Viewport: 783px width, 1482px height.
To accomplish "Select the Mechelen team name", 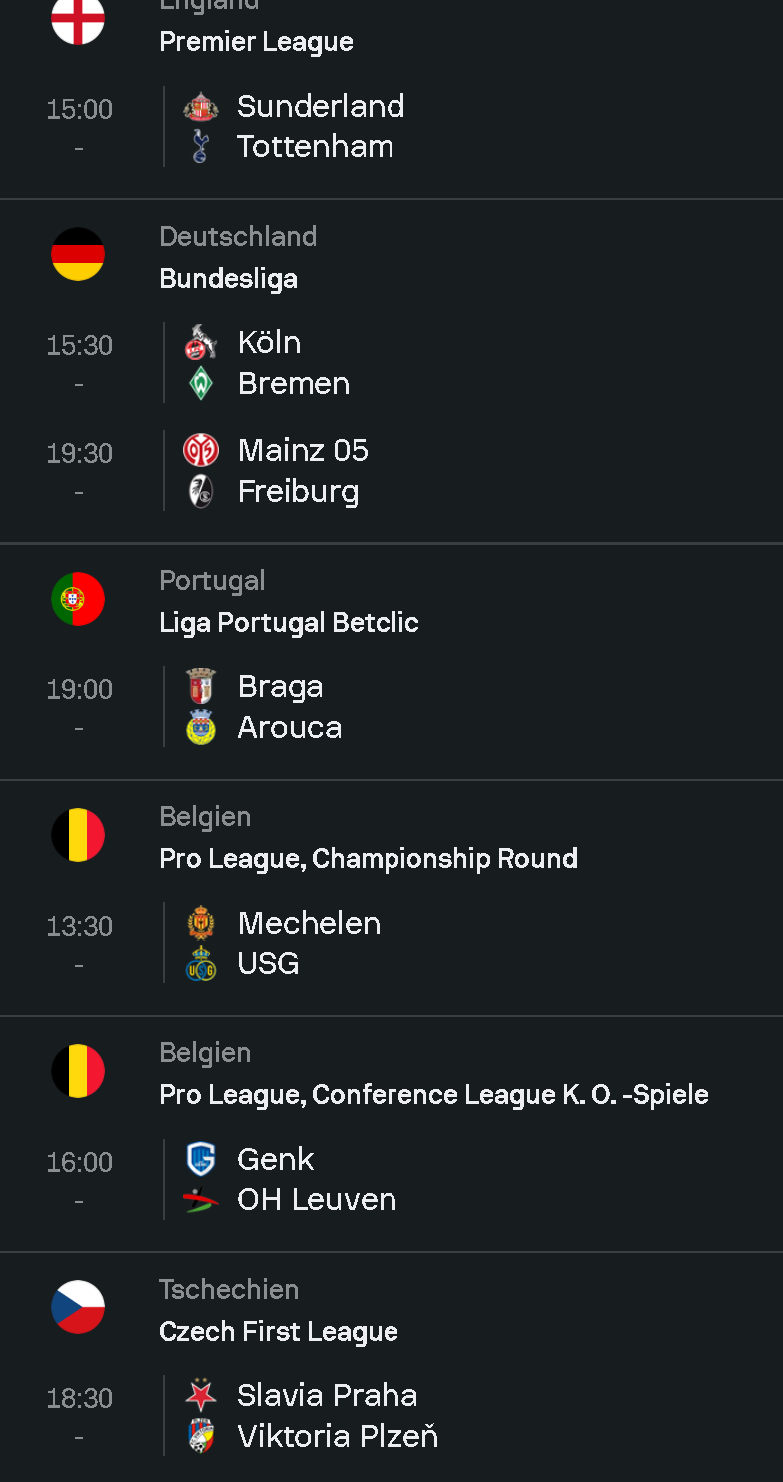I will click(309, 923).
